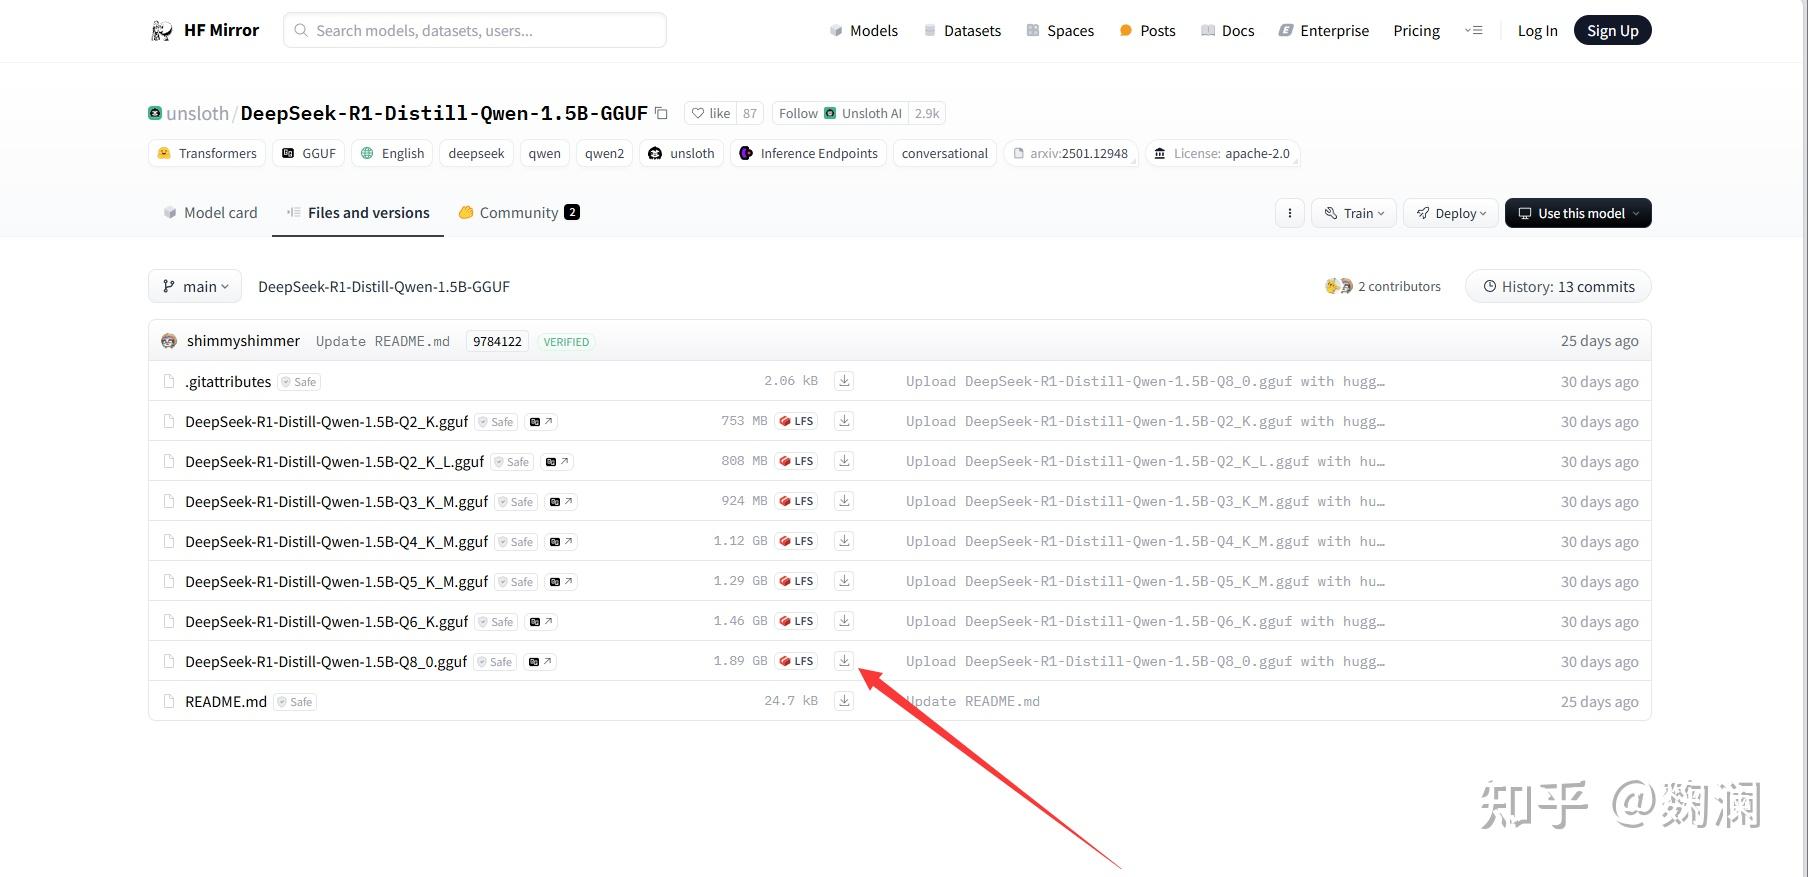1808x877 pixels.
Task: Download the .gitattributes file
Action: (x=844, y=381)
